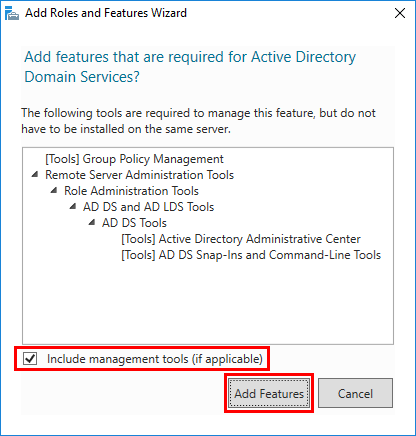
Task: Select AD DS Snap-Ins and Command-Line Tools
Action: [251, 255]
